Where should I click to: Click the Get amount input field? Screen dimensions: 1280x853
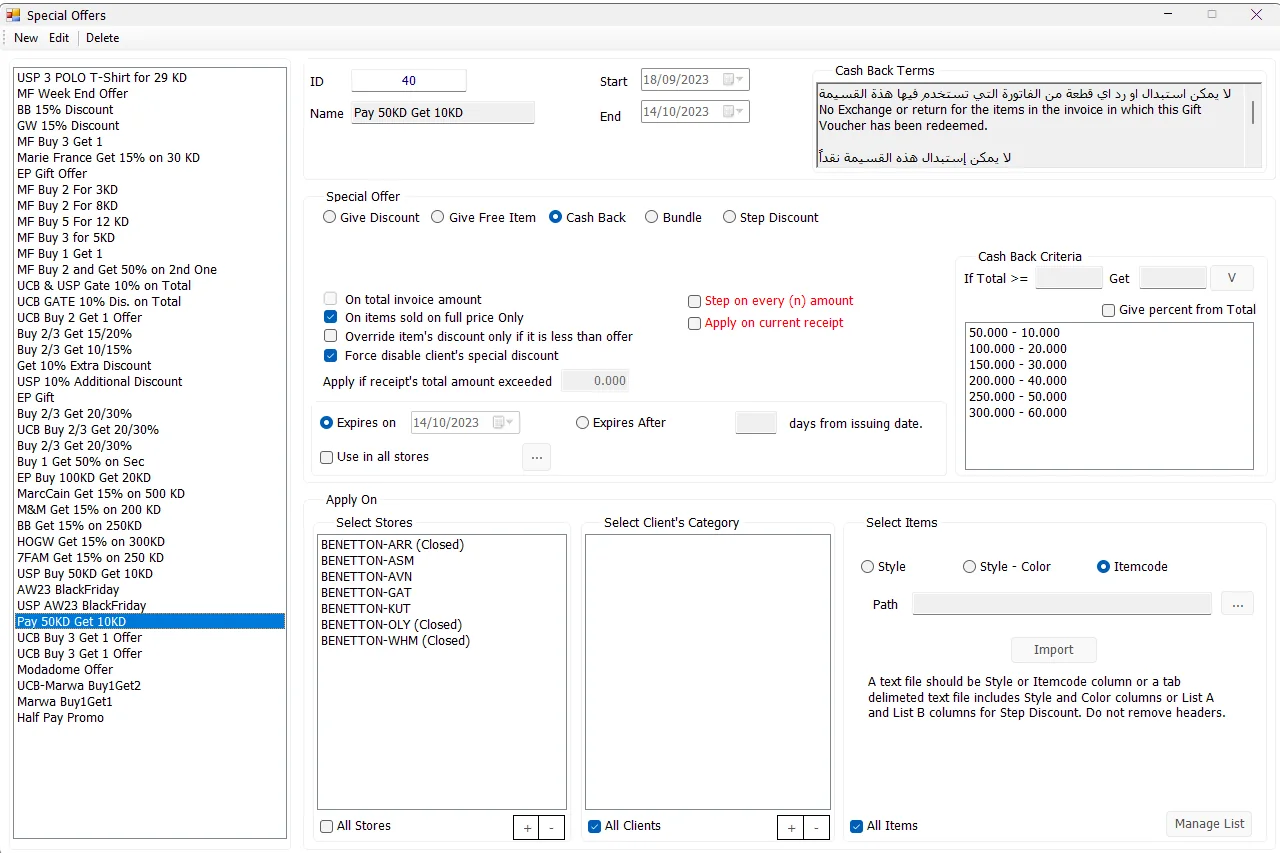click(x=1173, y=278)
